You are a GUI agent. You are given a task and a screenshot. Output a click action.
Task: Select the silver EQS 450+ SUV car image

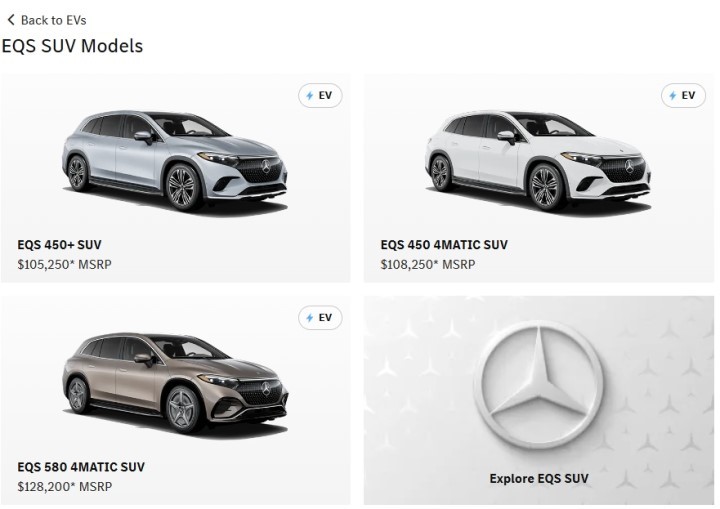(x=175, y=161)
